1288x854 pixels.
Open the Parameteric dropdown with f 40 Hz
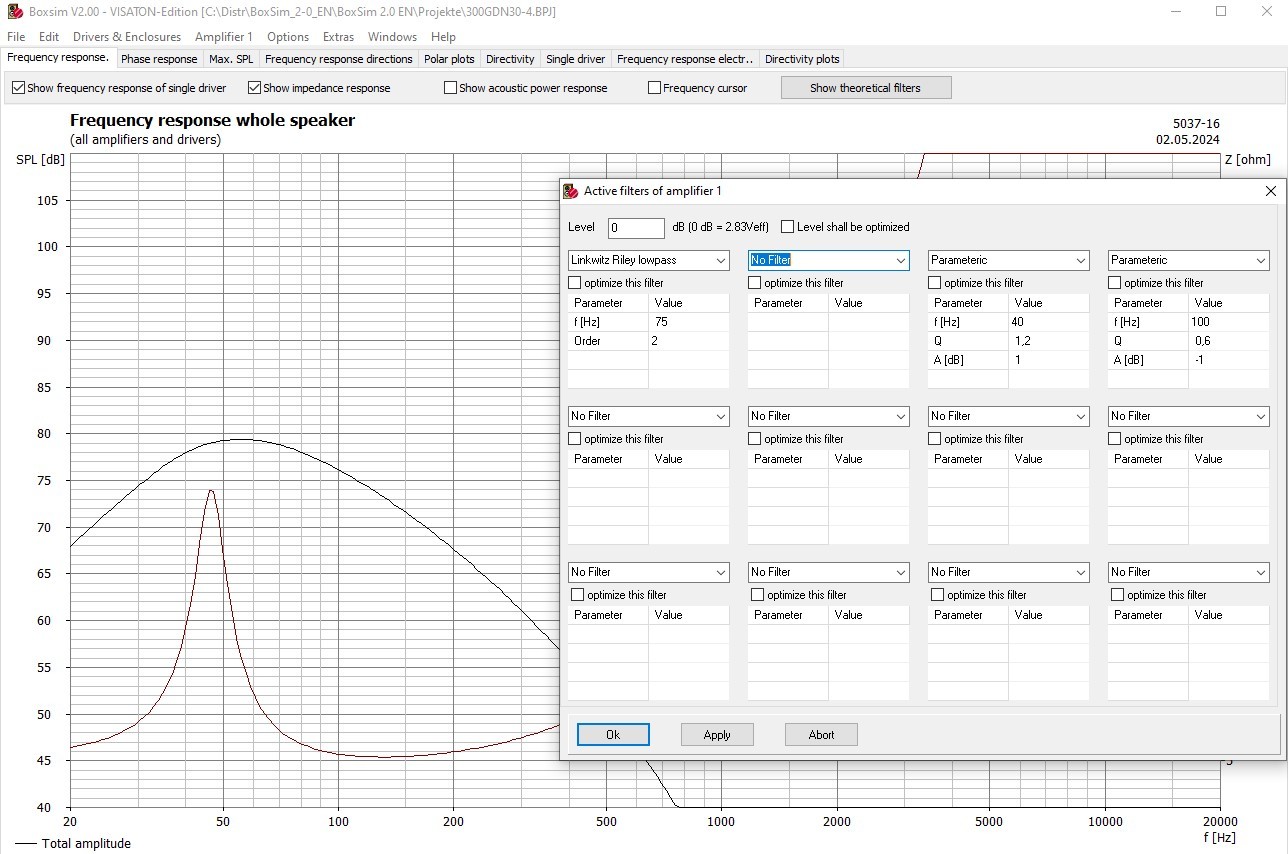pyautogui.click(x=1080, y=260)
